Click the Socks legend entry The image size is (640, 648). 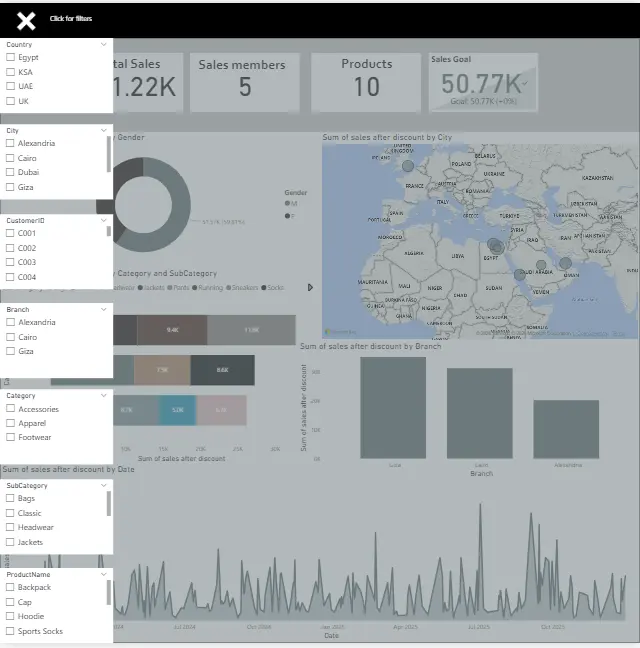272,287
